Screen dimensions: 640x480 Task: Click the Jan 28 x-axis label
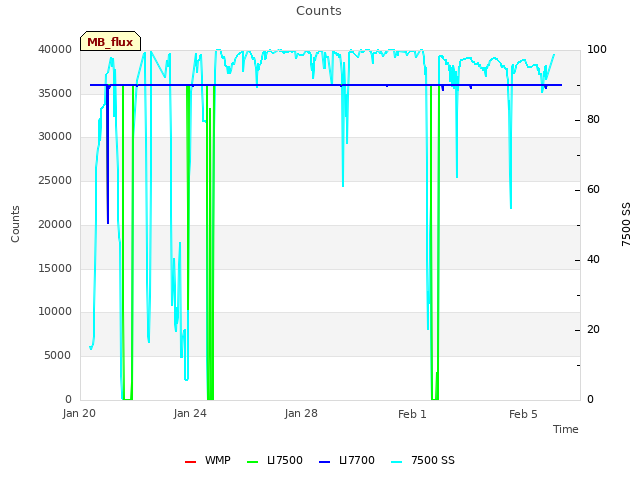301,413
